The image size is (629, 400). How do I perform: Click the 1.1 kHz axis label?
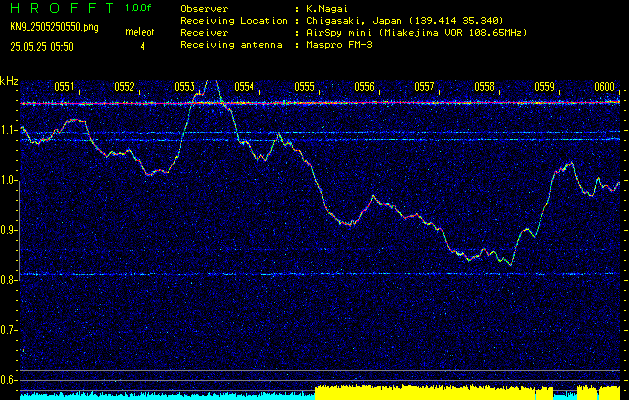pyautogui.click(x=9, y=130)
